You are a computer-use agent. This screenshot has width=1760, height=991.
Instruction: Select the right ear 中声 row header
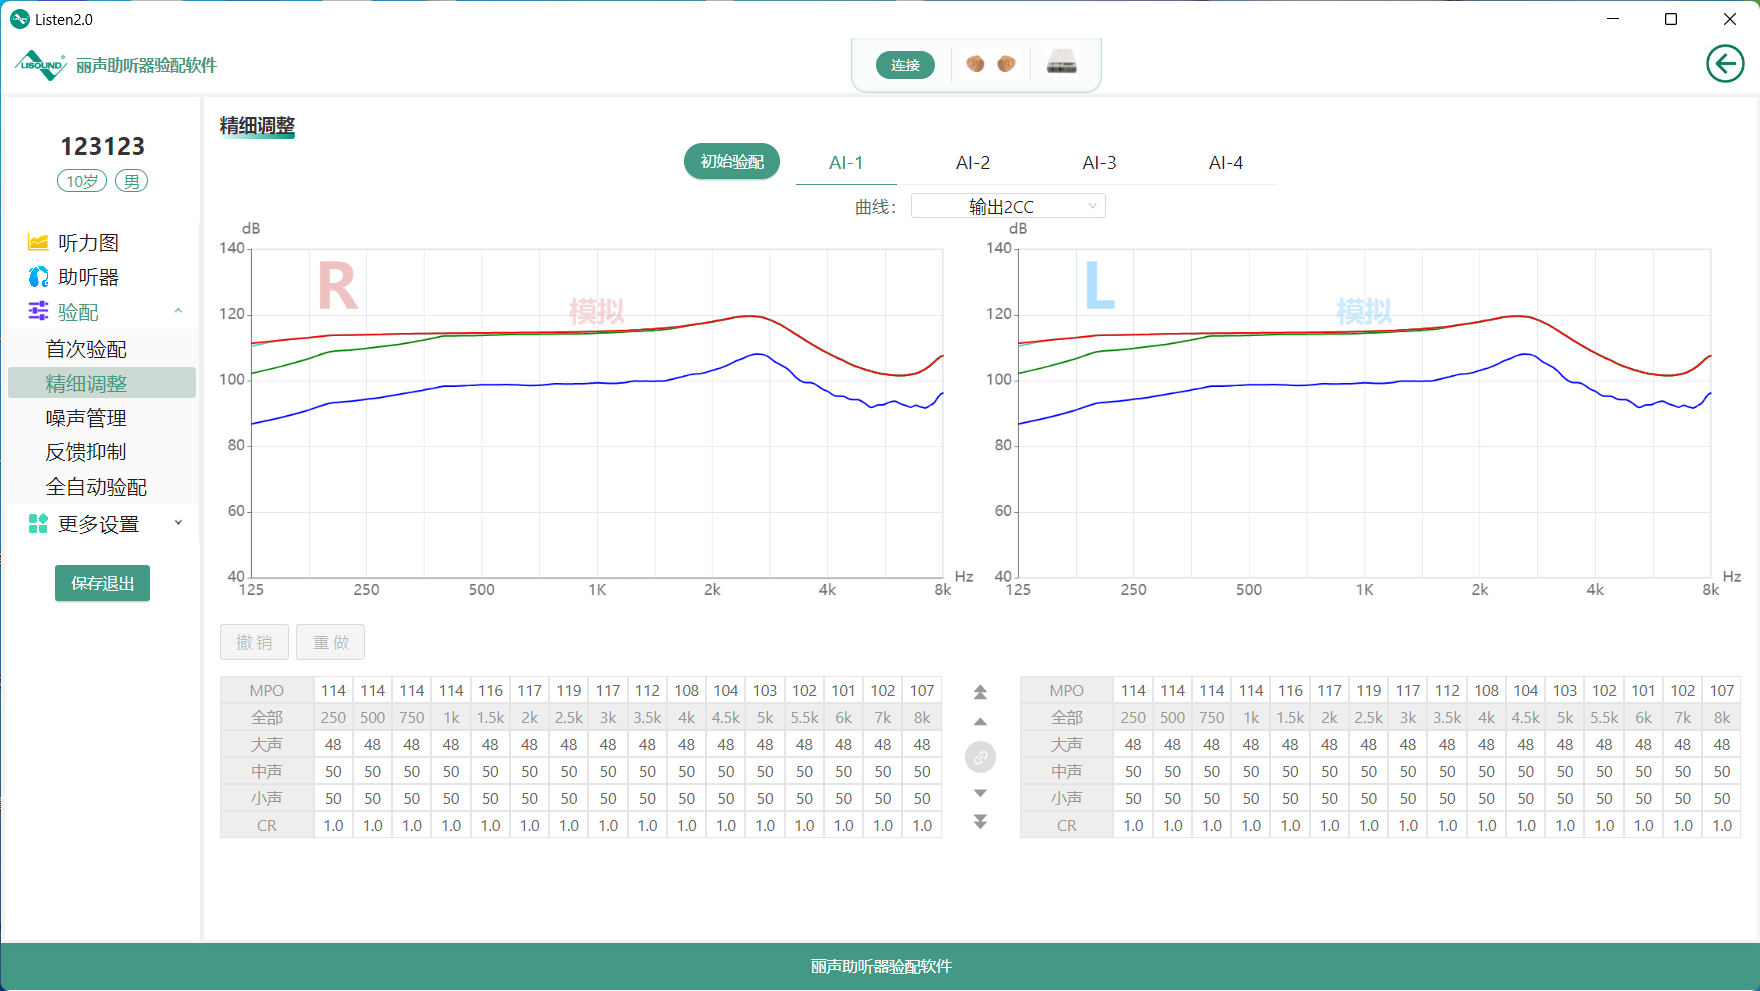tap(267, 772)
